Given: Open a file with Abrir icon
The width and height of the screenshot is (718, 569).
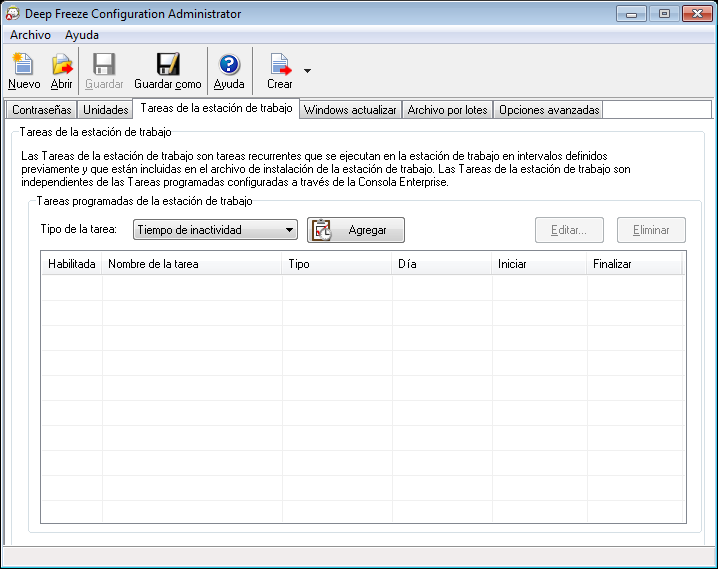Looking at the screenshot, I should [x=62, y=65].
